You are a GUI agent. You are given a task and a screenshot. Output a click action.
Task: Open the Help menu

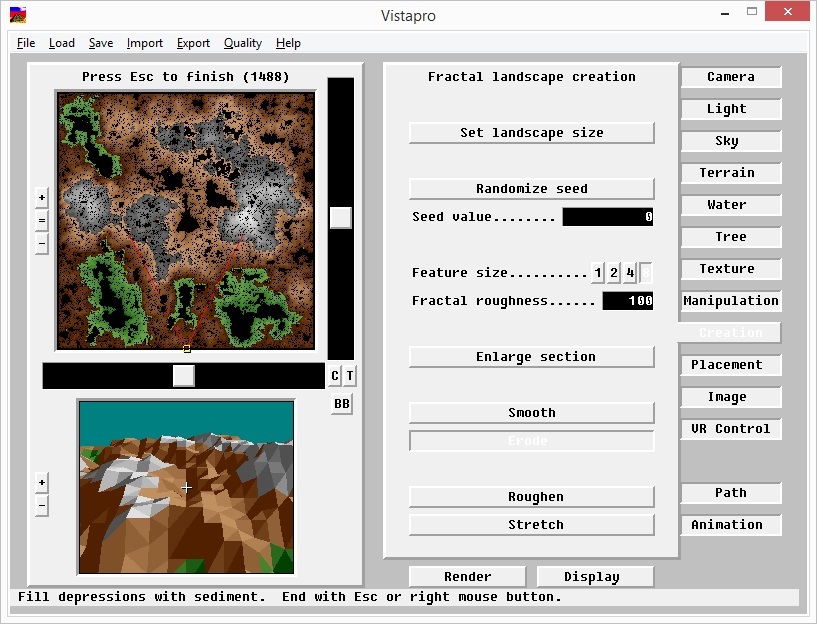click(x=288, y=43)
